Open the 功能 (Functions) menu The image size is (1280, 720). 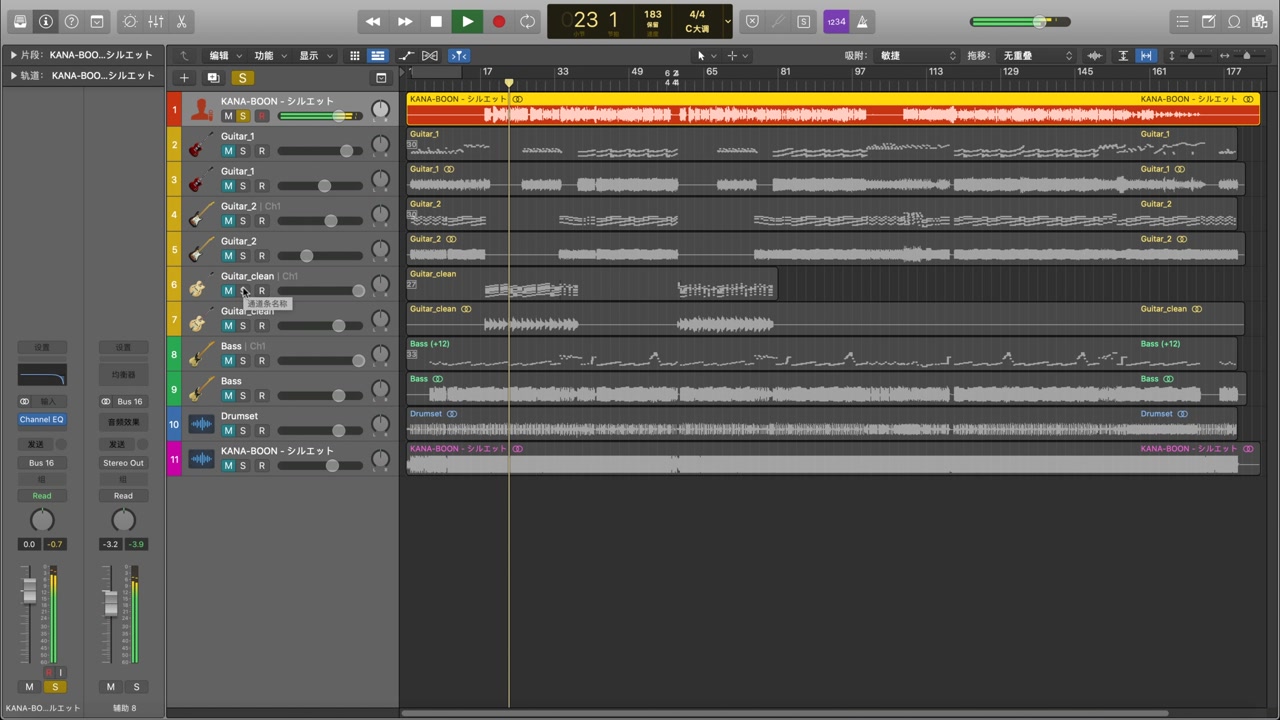pos(270,56)
